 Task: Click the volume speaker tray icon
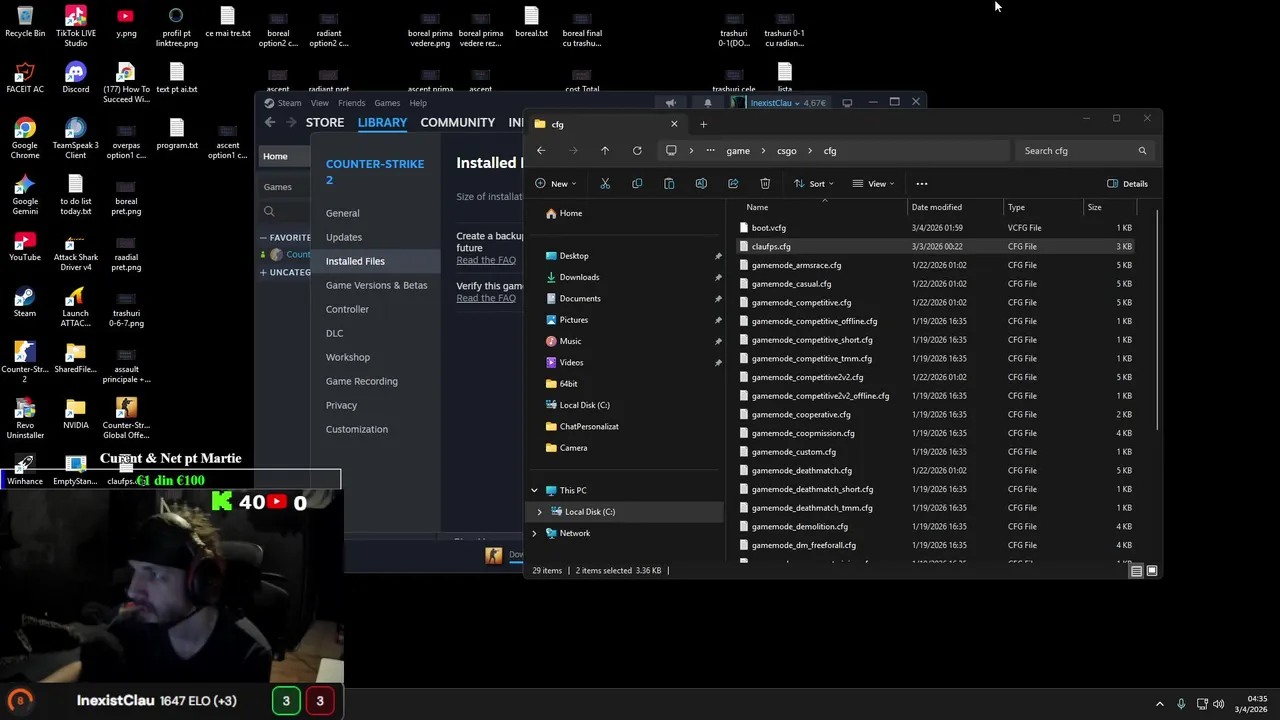(1219, 704)
